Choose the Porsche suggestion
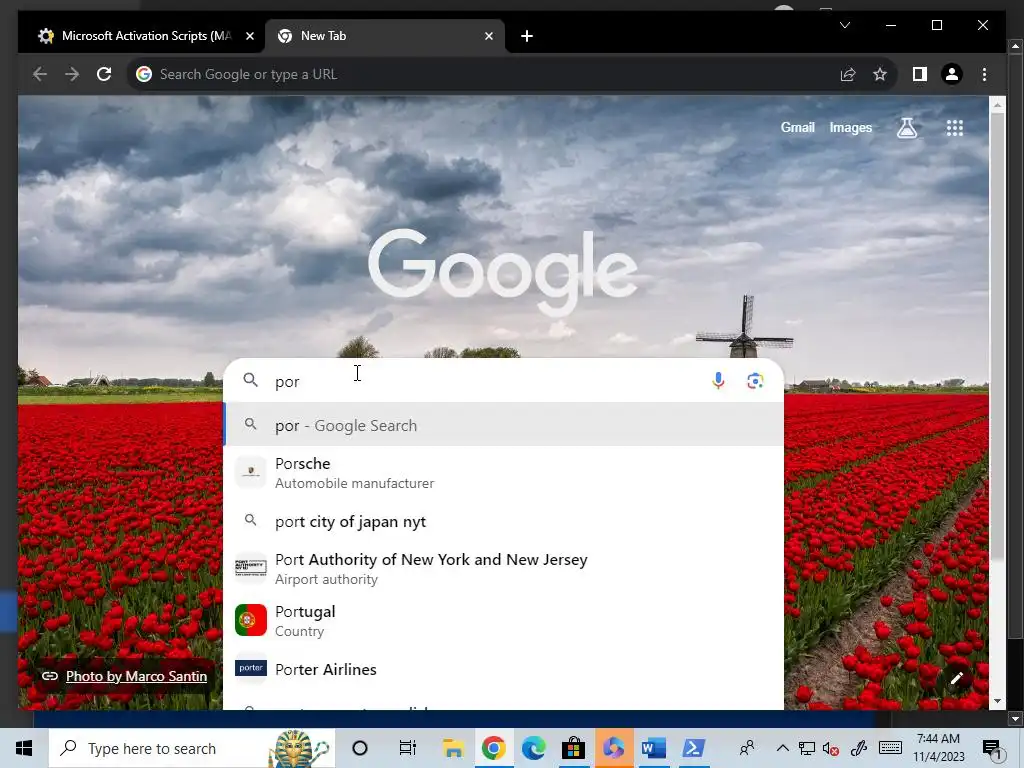 [504, 473]
